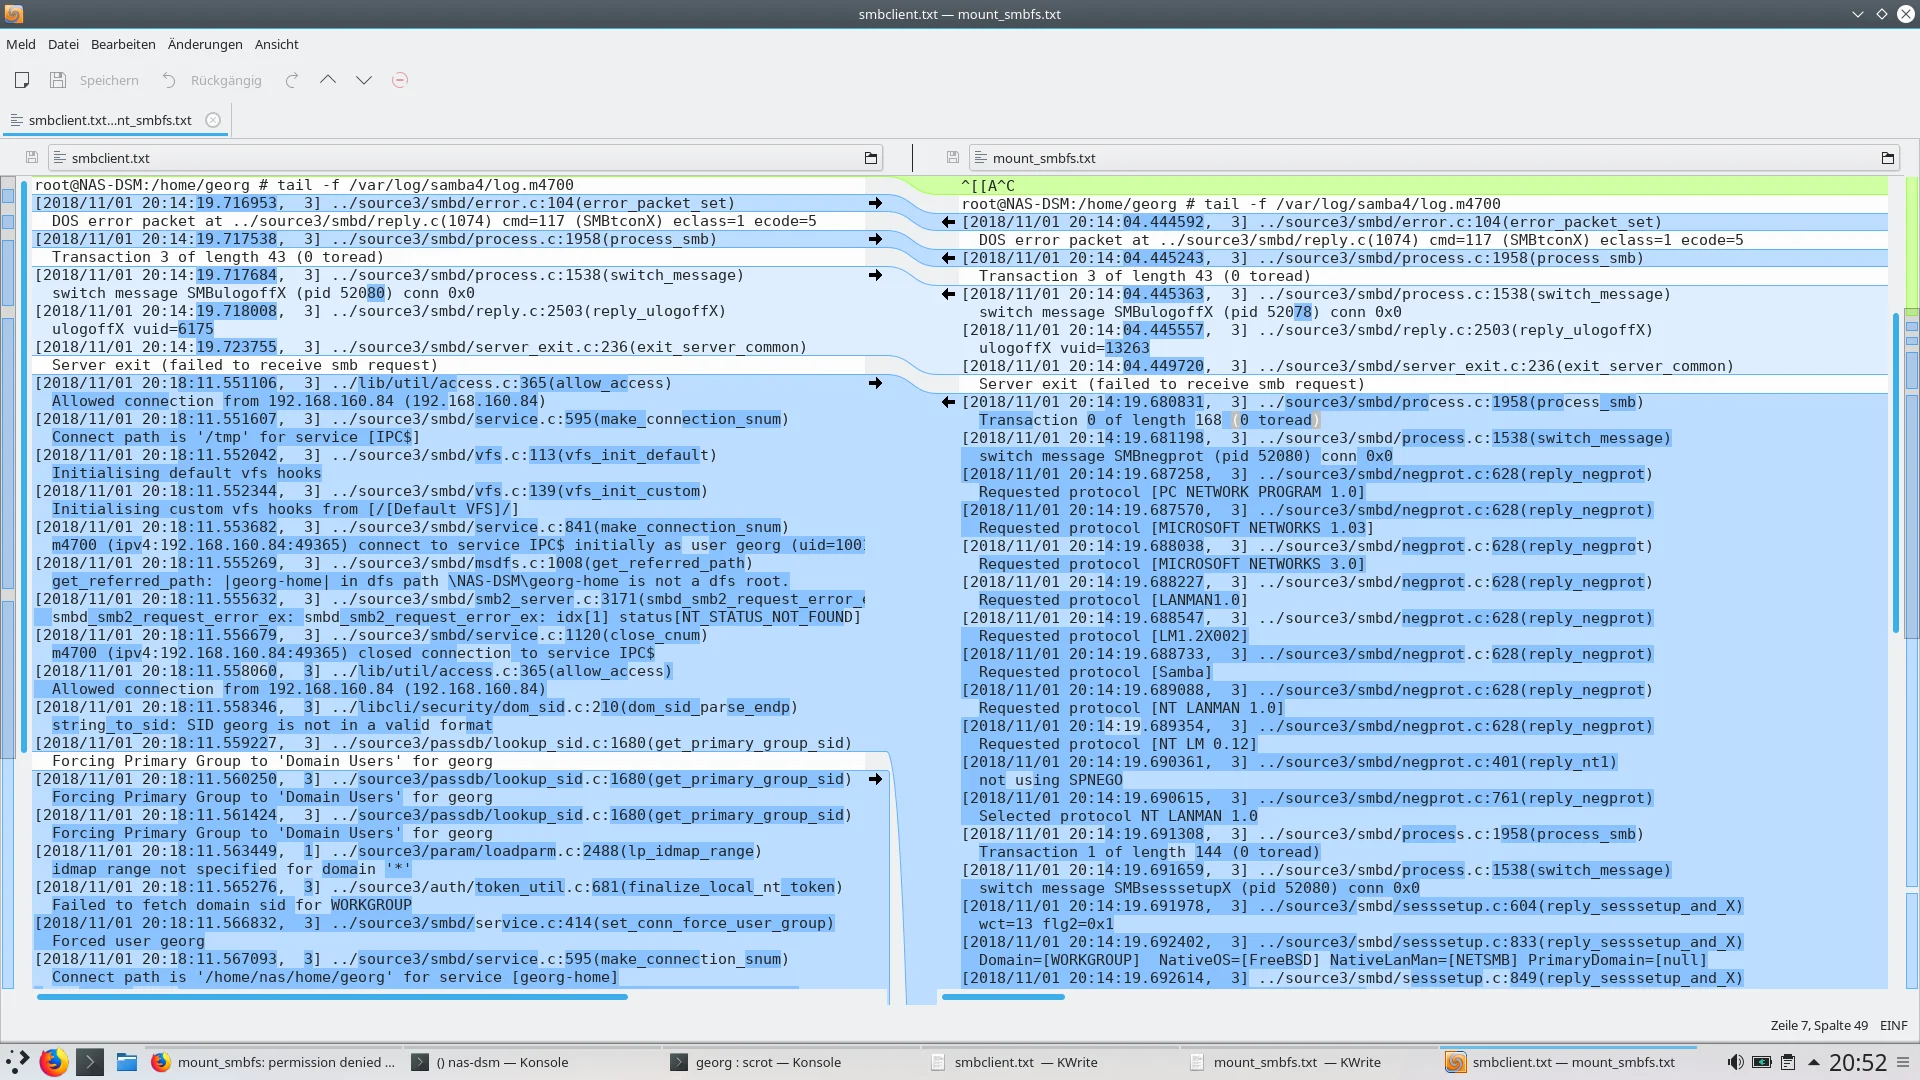The height and width of the screenshot is (1080, 1920).
Task: Click line 'ulogoffX vuid=6175' in left pane
Action: (132, 329)
